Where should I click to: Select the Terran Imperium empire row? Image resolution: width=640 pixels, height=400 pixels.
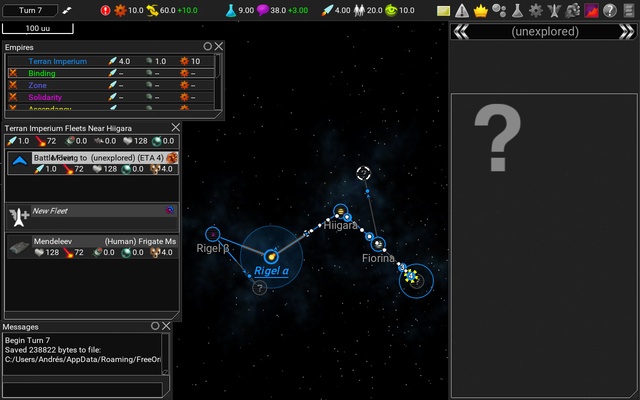pyautogui.click(x=111, y=61)
